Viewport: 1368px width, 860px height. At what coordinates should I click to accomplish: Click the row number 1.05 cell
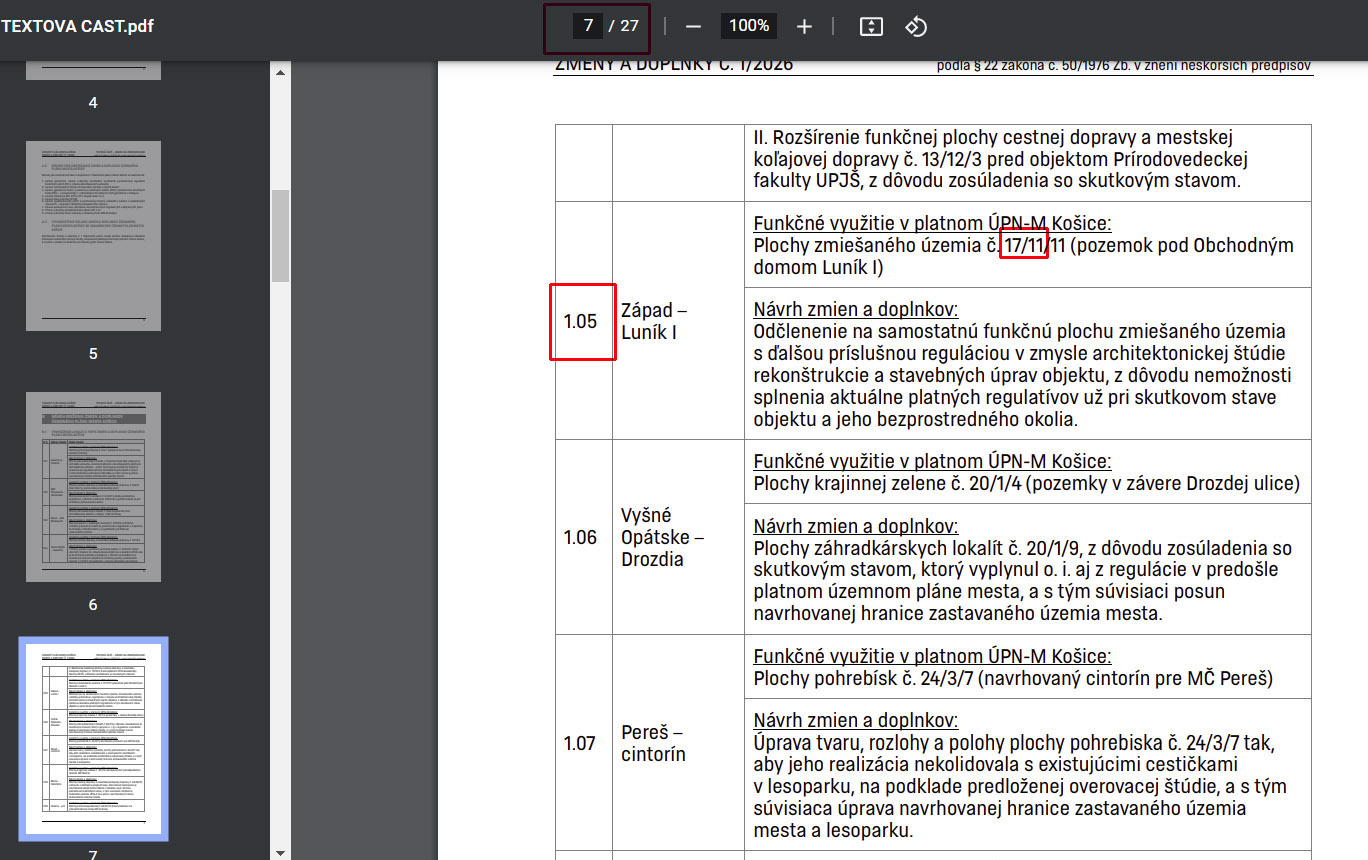581,322
